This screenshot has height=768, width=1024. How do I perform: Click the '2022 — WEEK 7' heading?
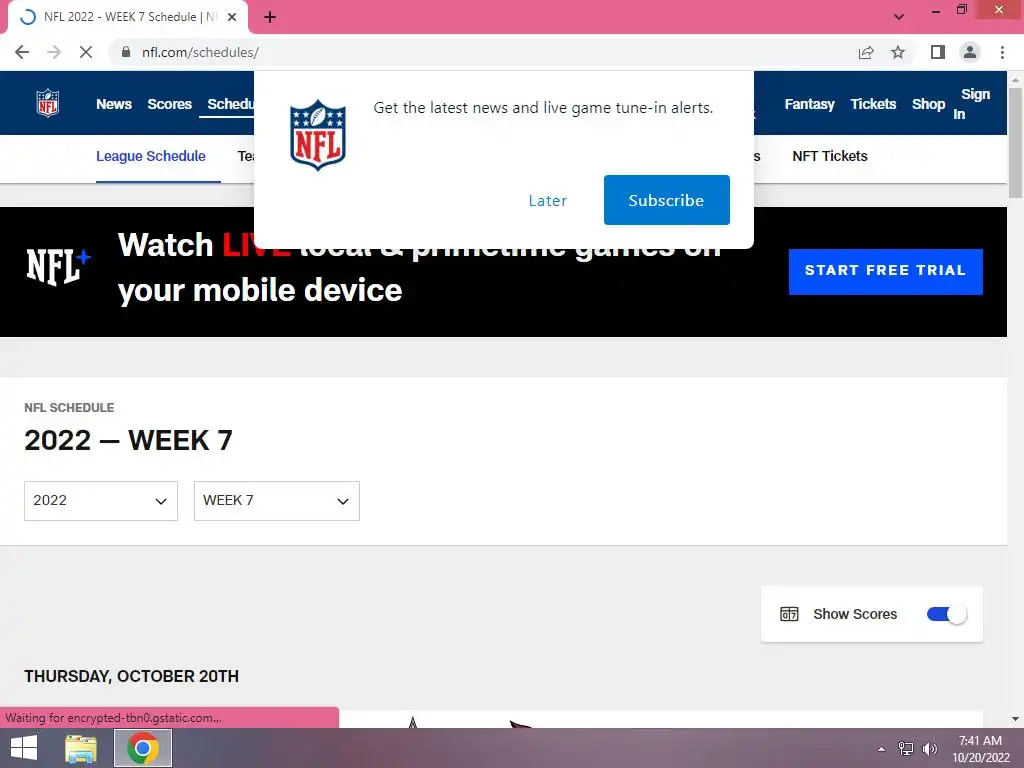tap(128, 440)
